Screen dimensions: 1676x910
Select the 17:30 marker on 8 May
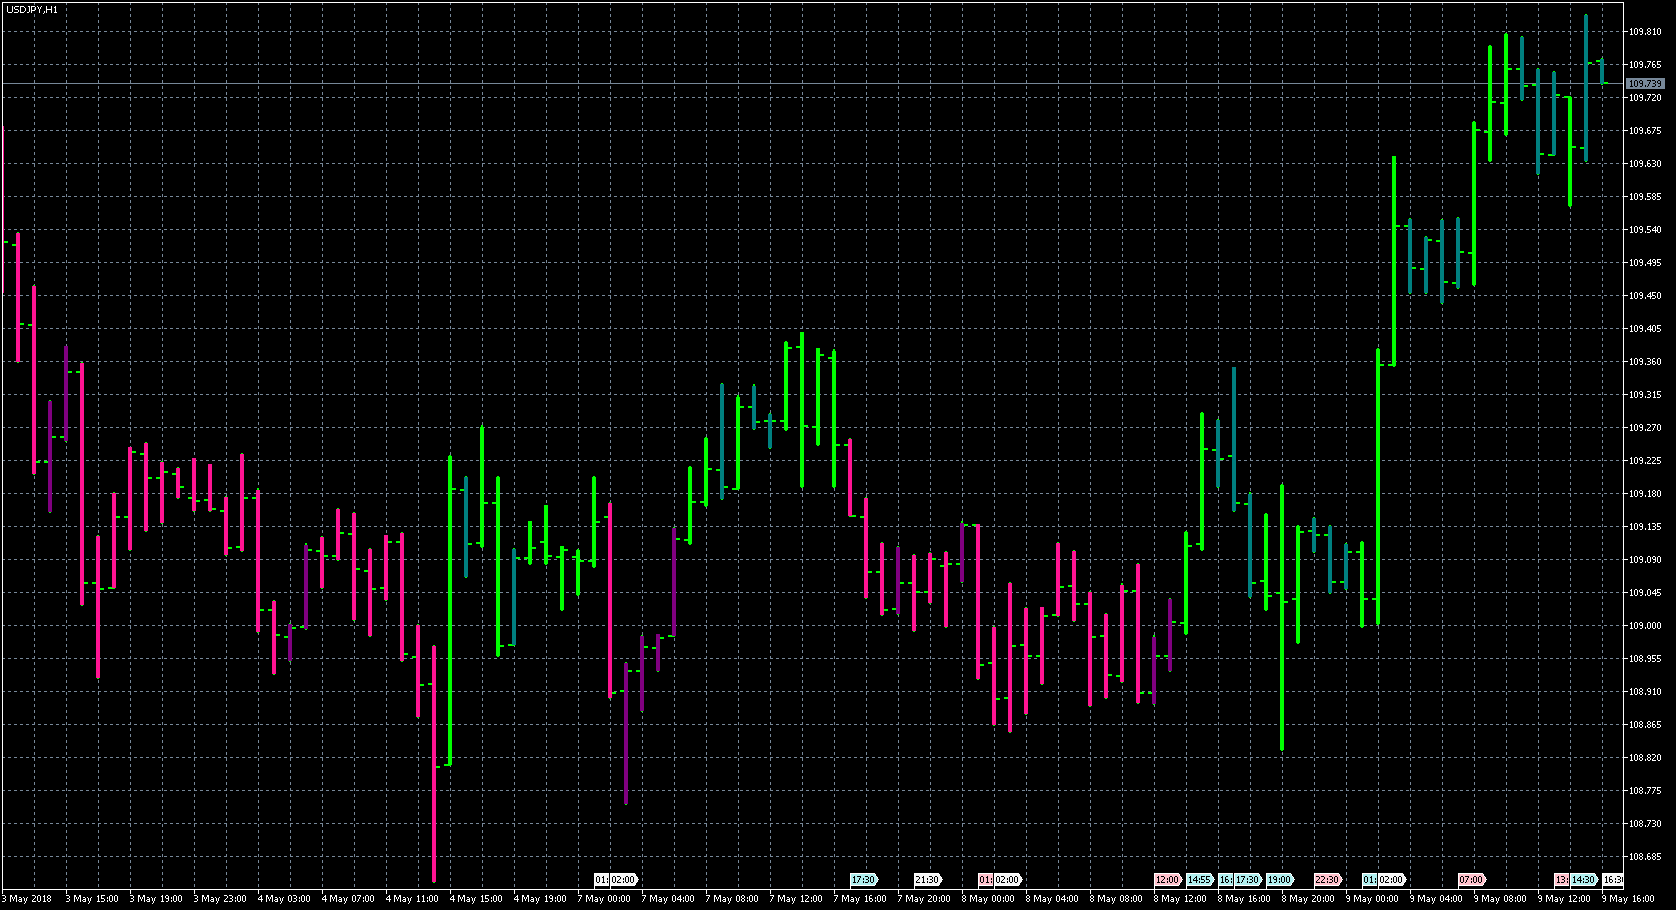coord(1247,880)
